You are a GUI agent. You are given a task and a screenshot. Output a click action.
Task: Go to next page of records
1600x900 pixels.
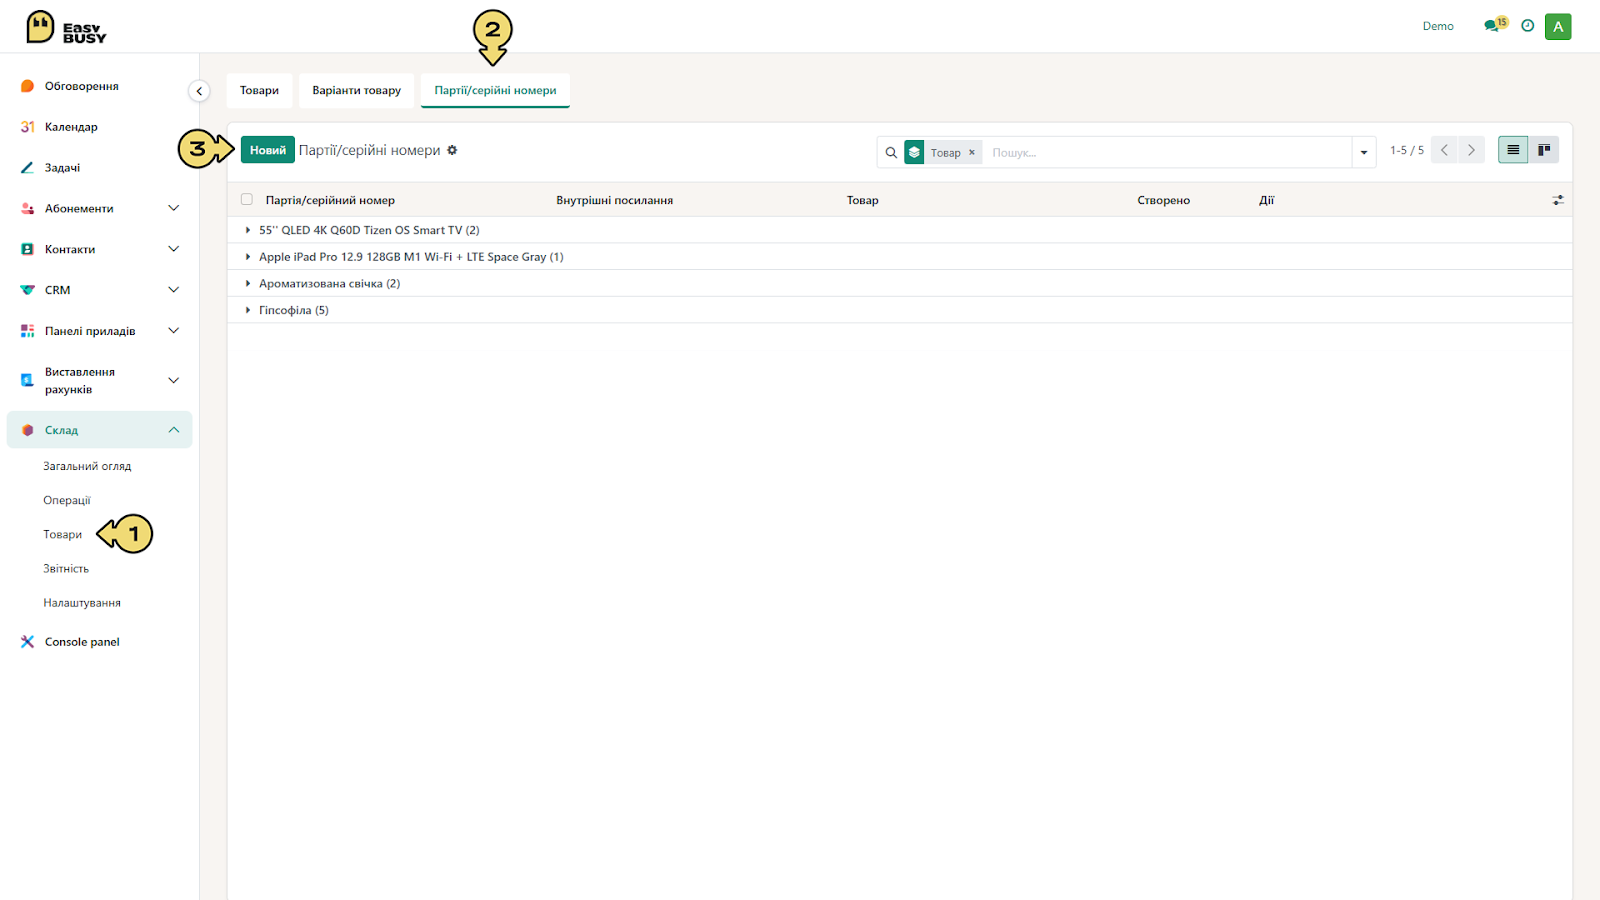tap(1471, 150)
